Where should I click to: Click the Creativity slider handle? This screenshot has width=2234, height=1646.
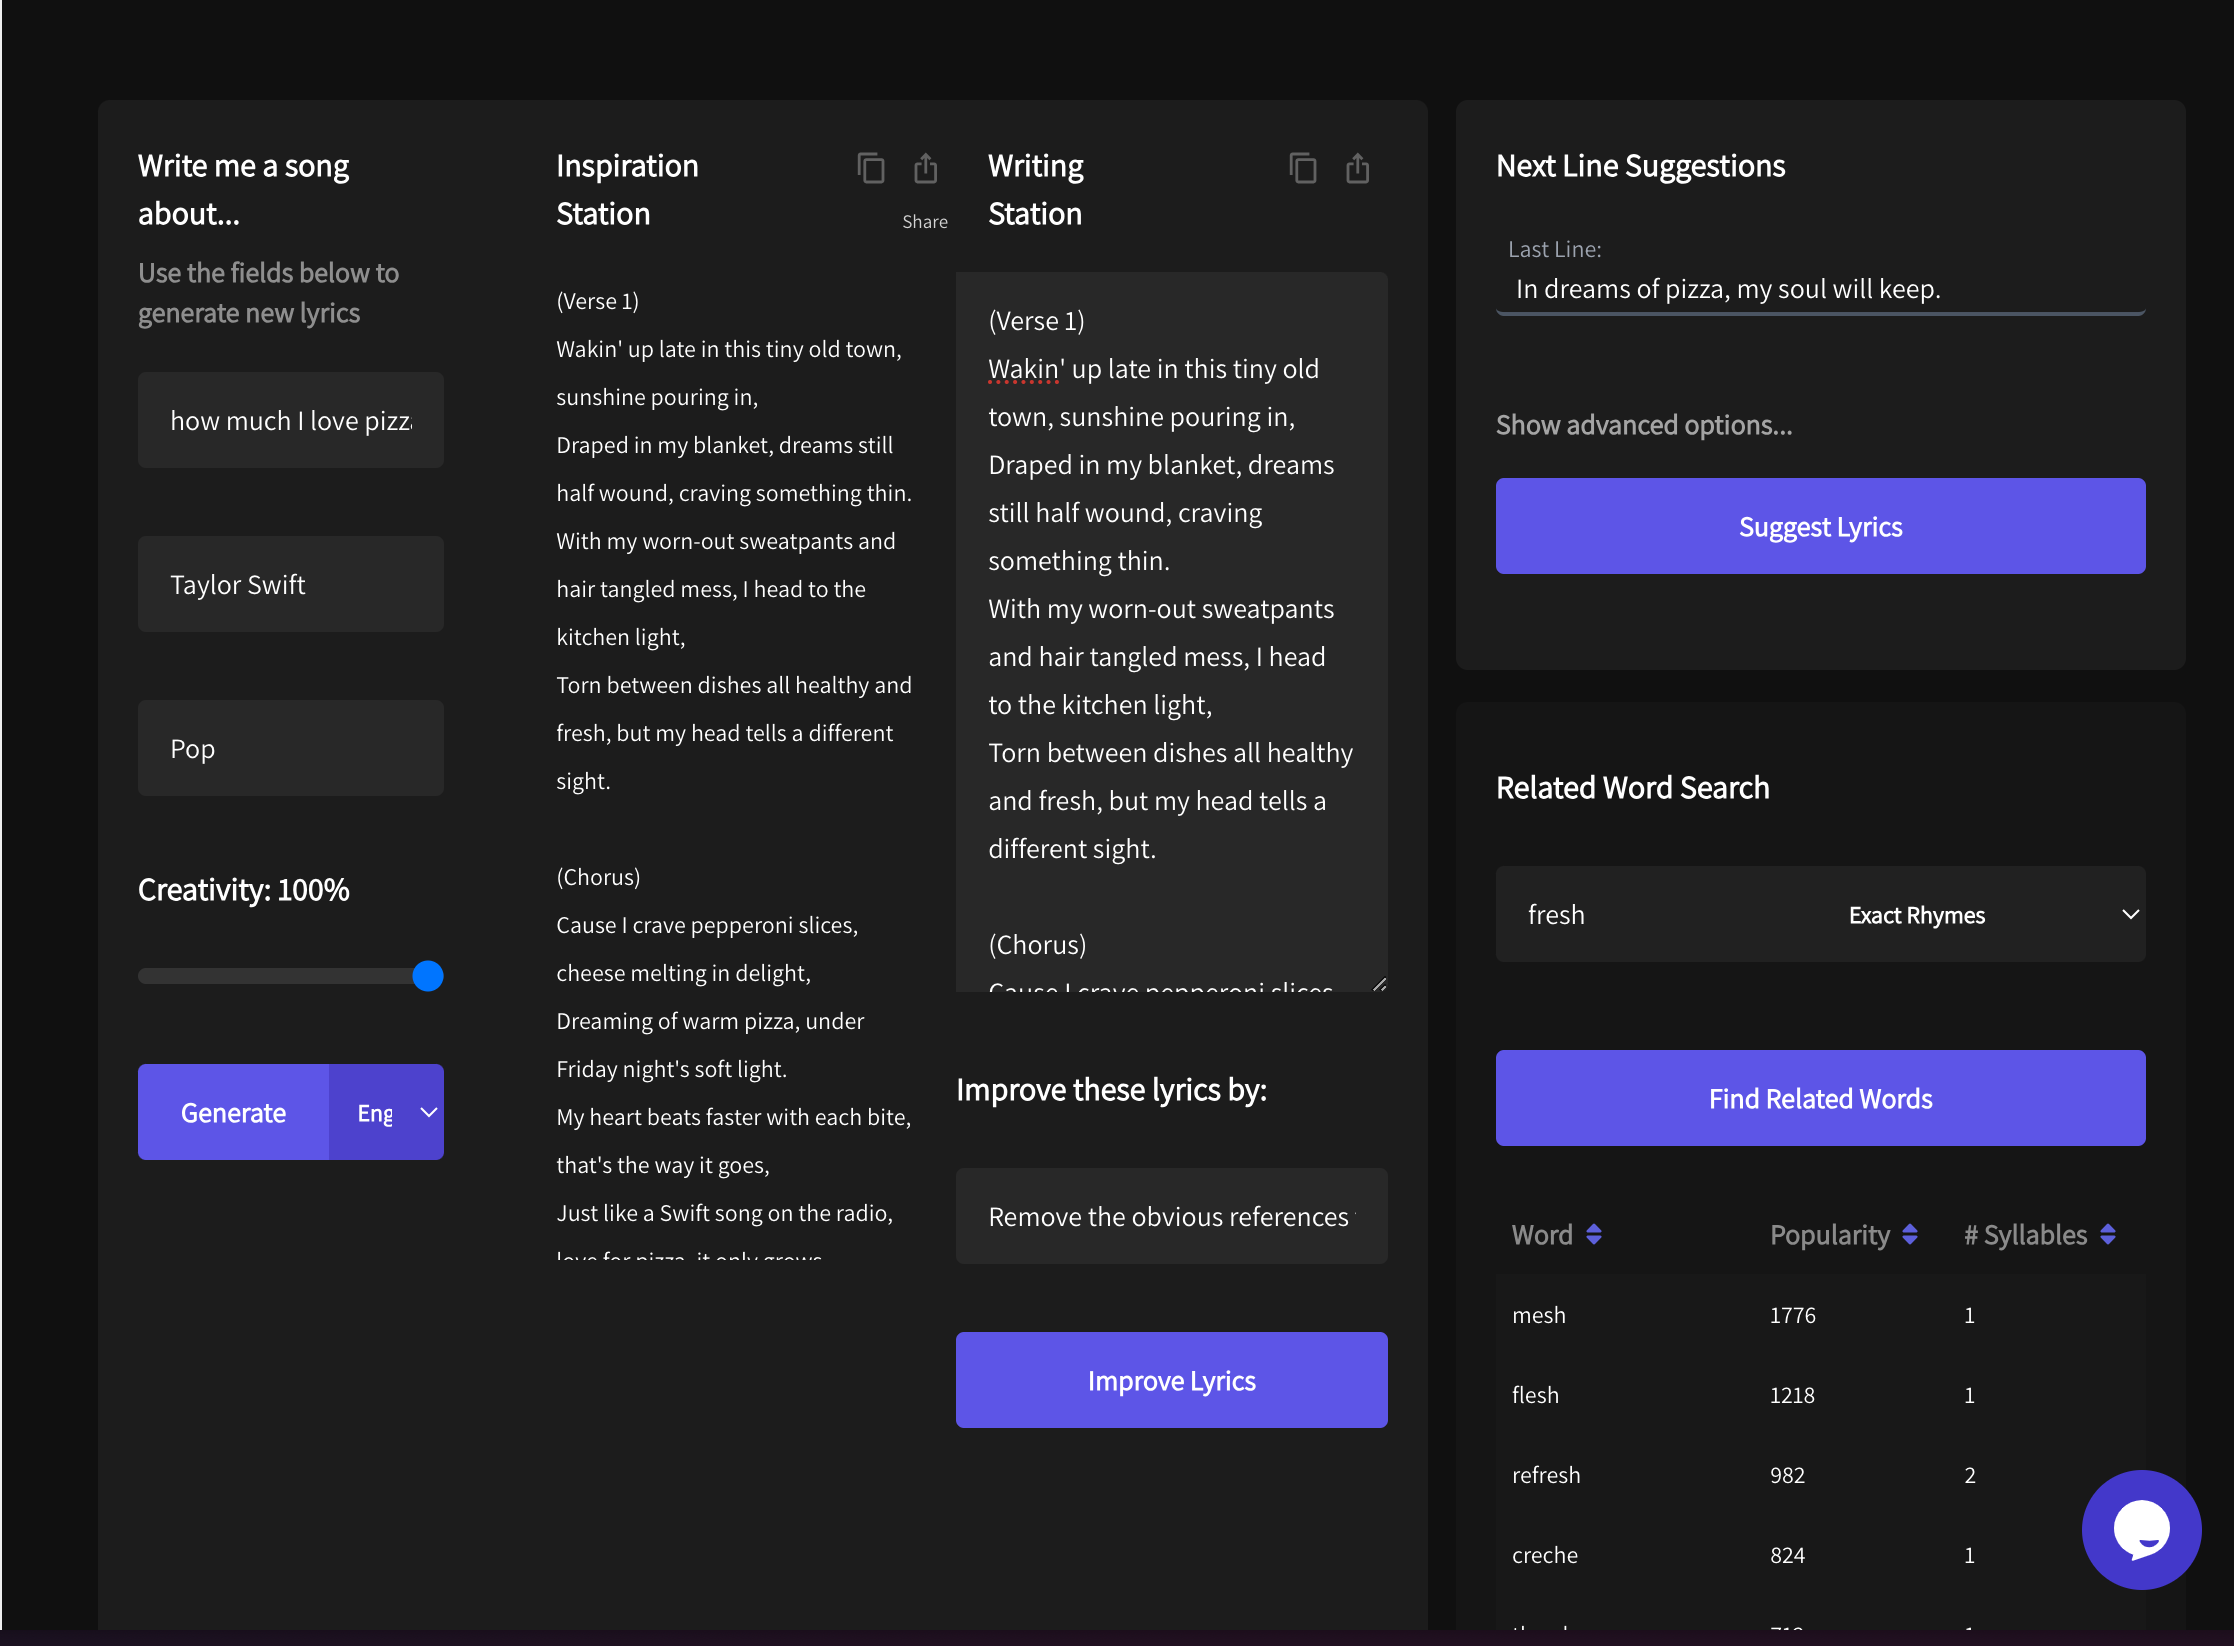click(428, 976)
